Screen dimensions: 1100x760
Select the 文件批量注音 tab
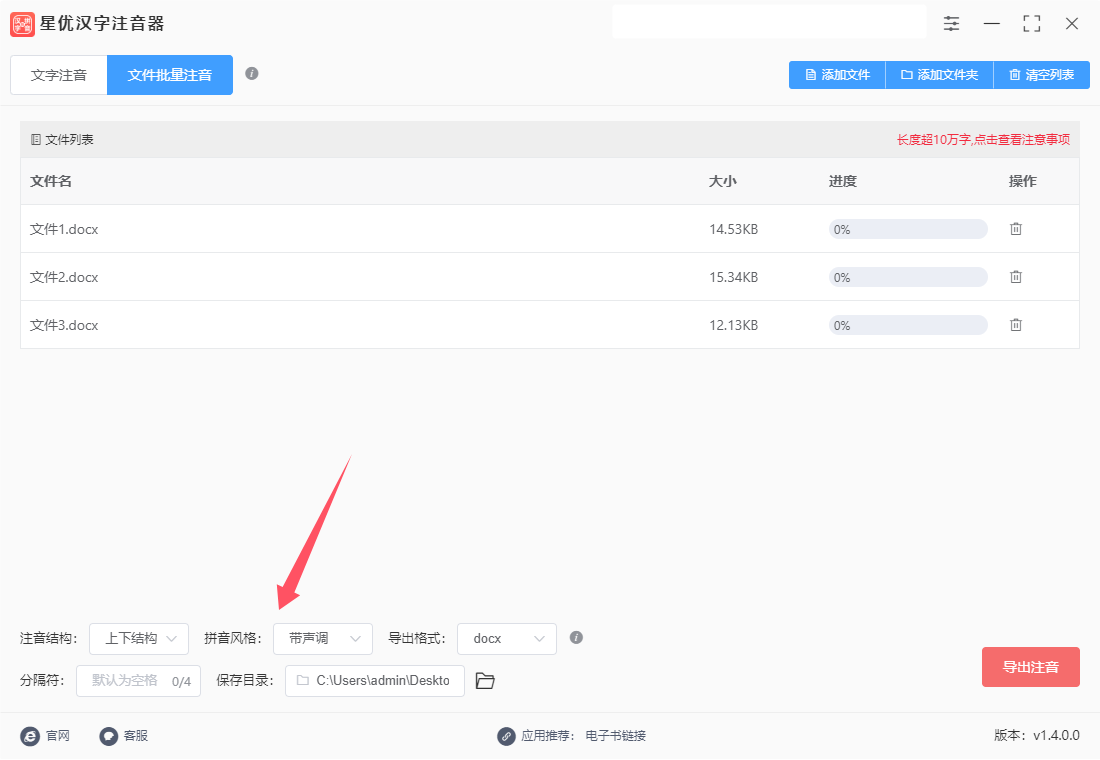coord(170,75)
